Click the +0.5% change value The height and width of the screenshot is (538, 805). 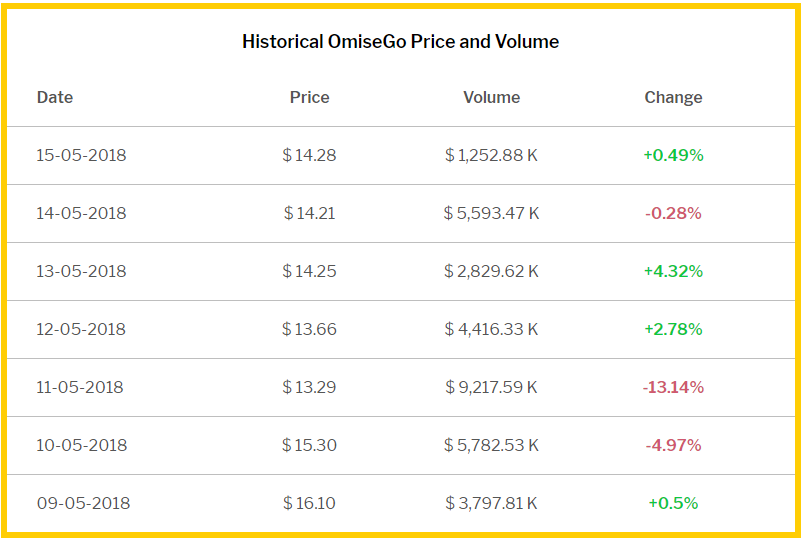tap(673, 503)
